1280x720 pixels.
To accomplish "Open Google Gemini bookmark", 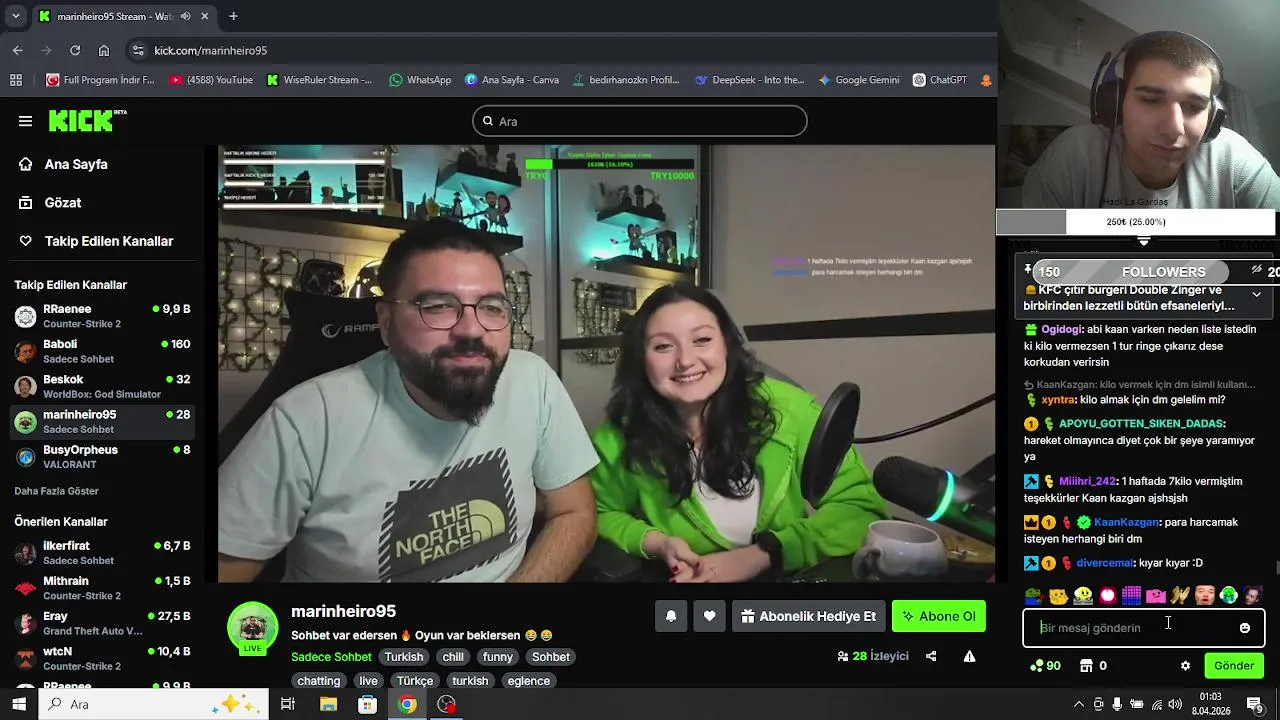I will coord(858,80).
